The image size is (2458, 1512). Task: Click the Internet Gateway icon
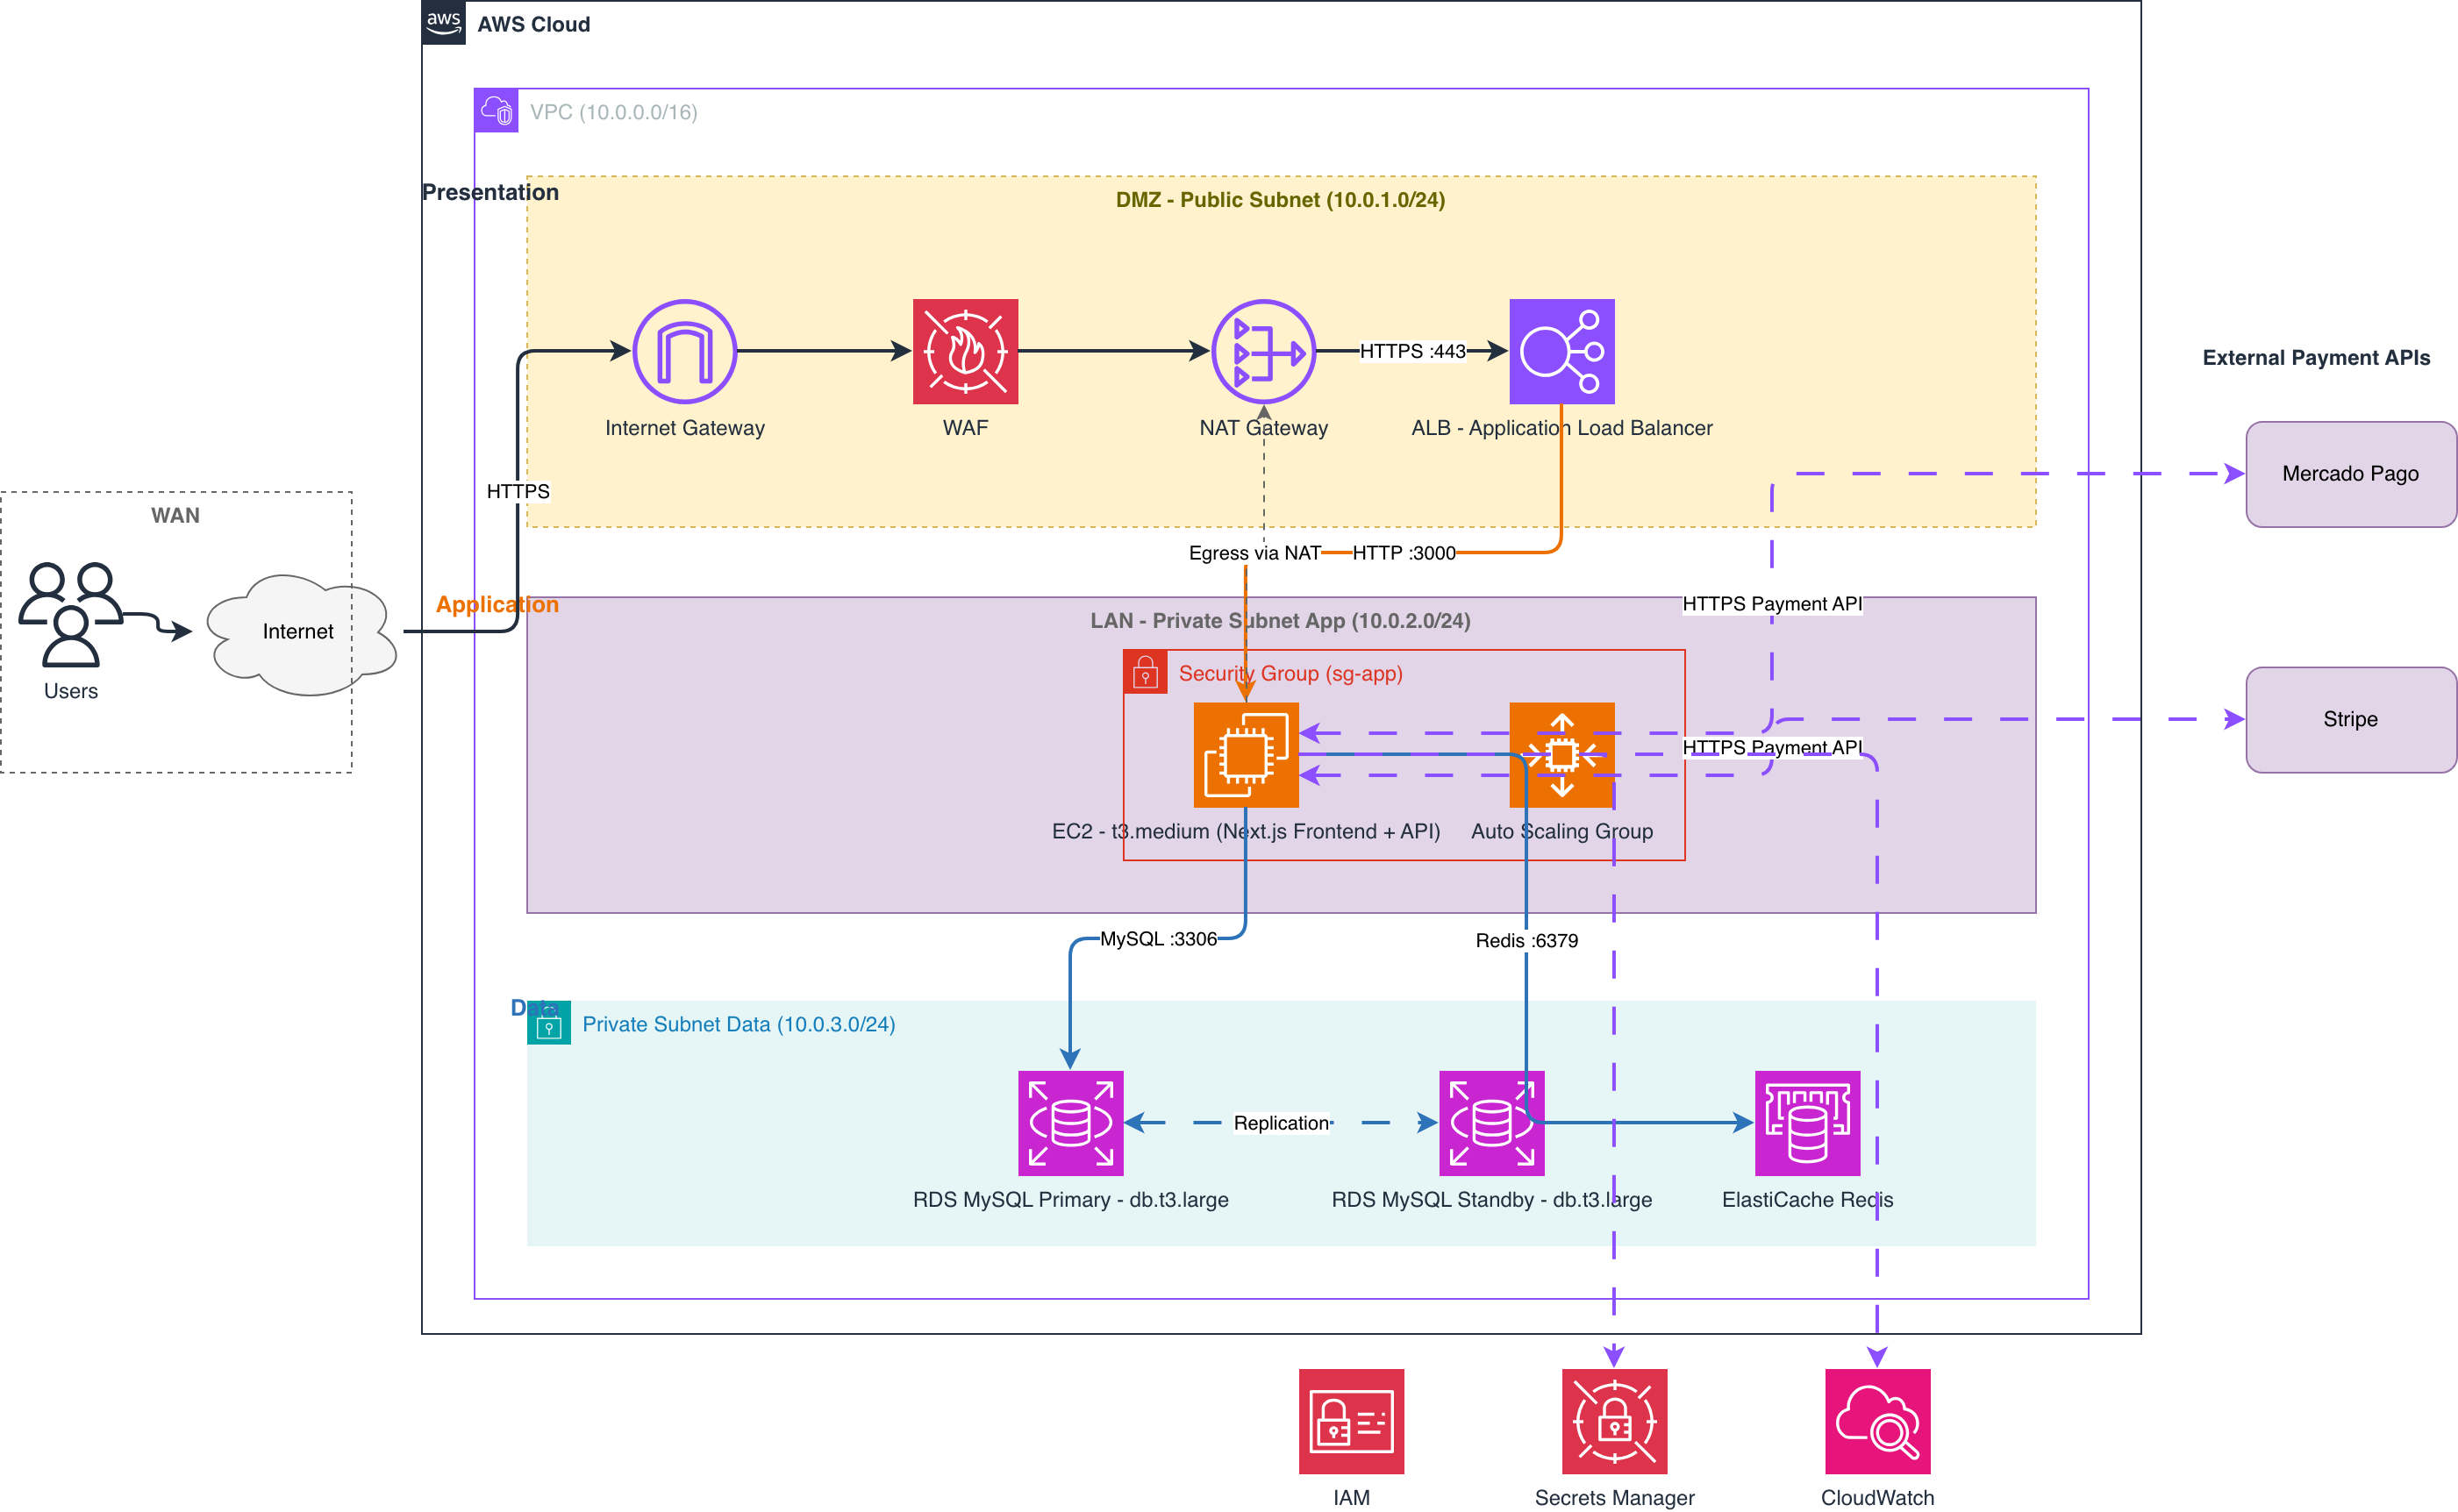click(685, 351)
